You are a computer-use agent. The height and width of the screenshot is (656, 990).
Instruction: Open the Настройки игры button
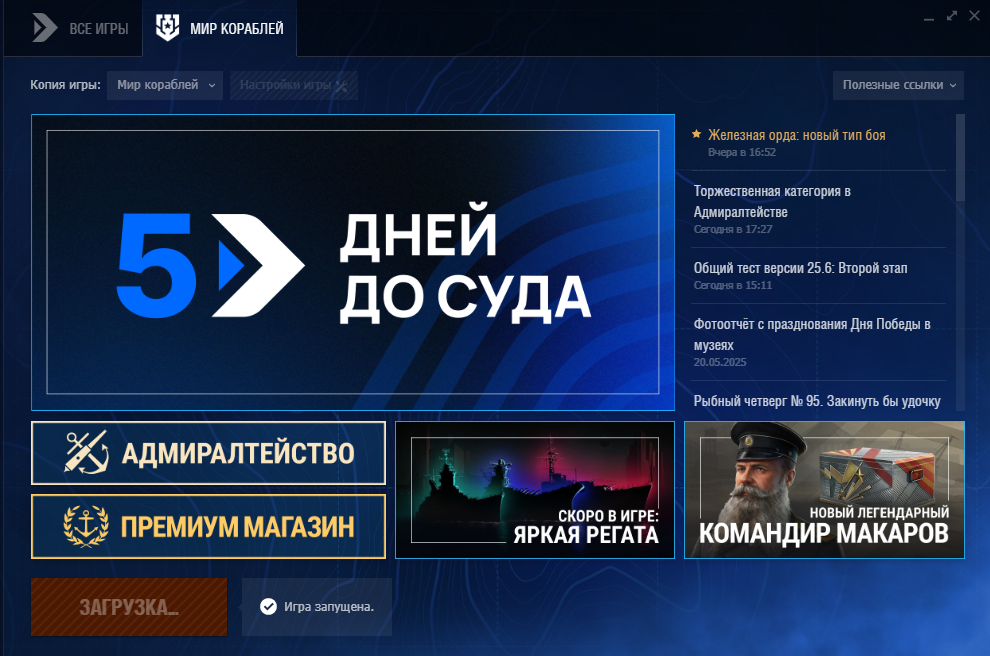(294, 85)
